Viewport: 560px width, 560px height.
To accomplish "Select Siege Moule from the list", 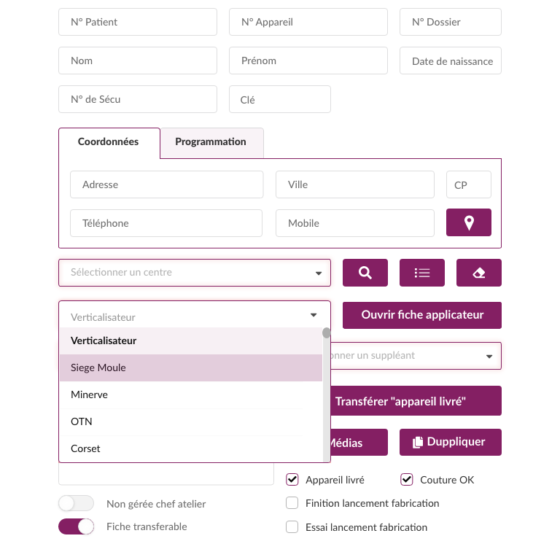I will (x=191, y=368).
